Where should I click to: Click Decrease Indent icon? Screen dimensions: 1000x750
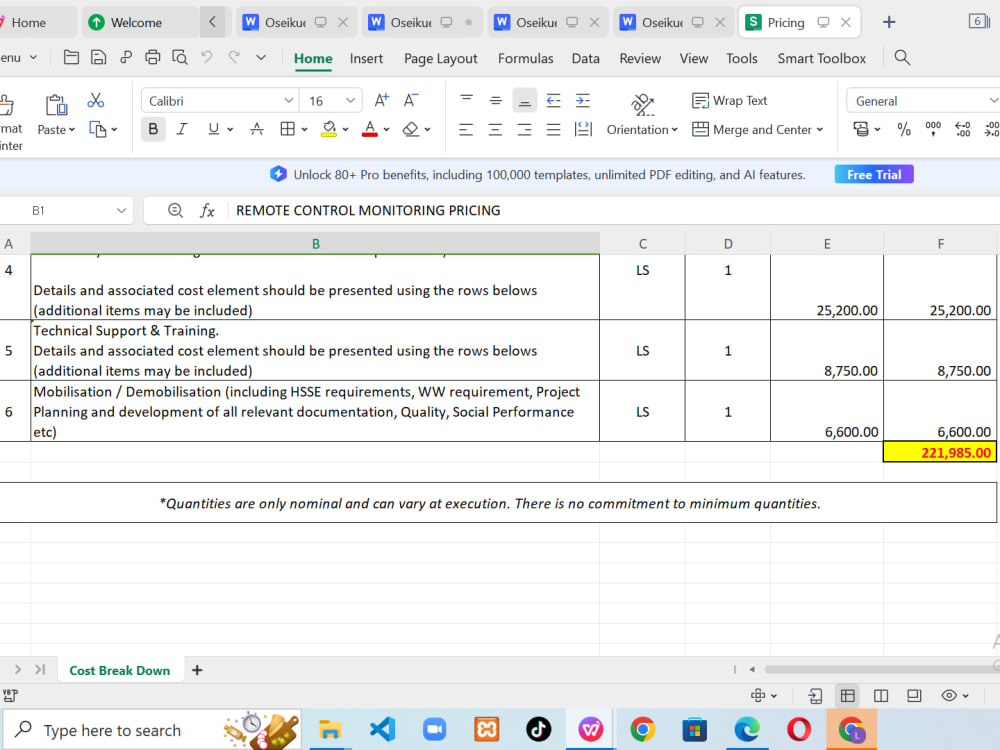pyautogui.click(x=554, y=100)
